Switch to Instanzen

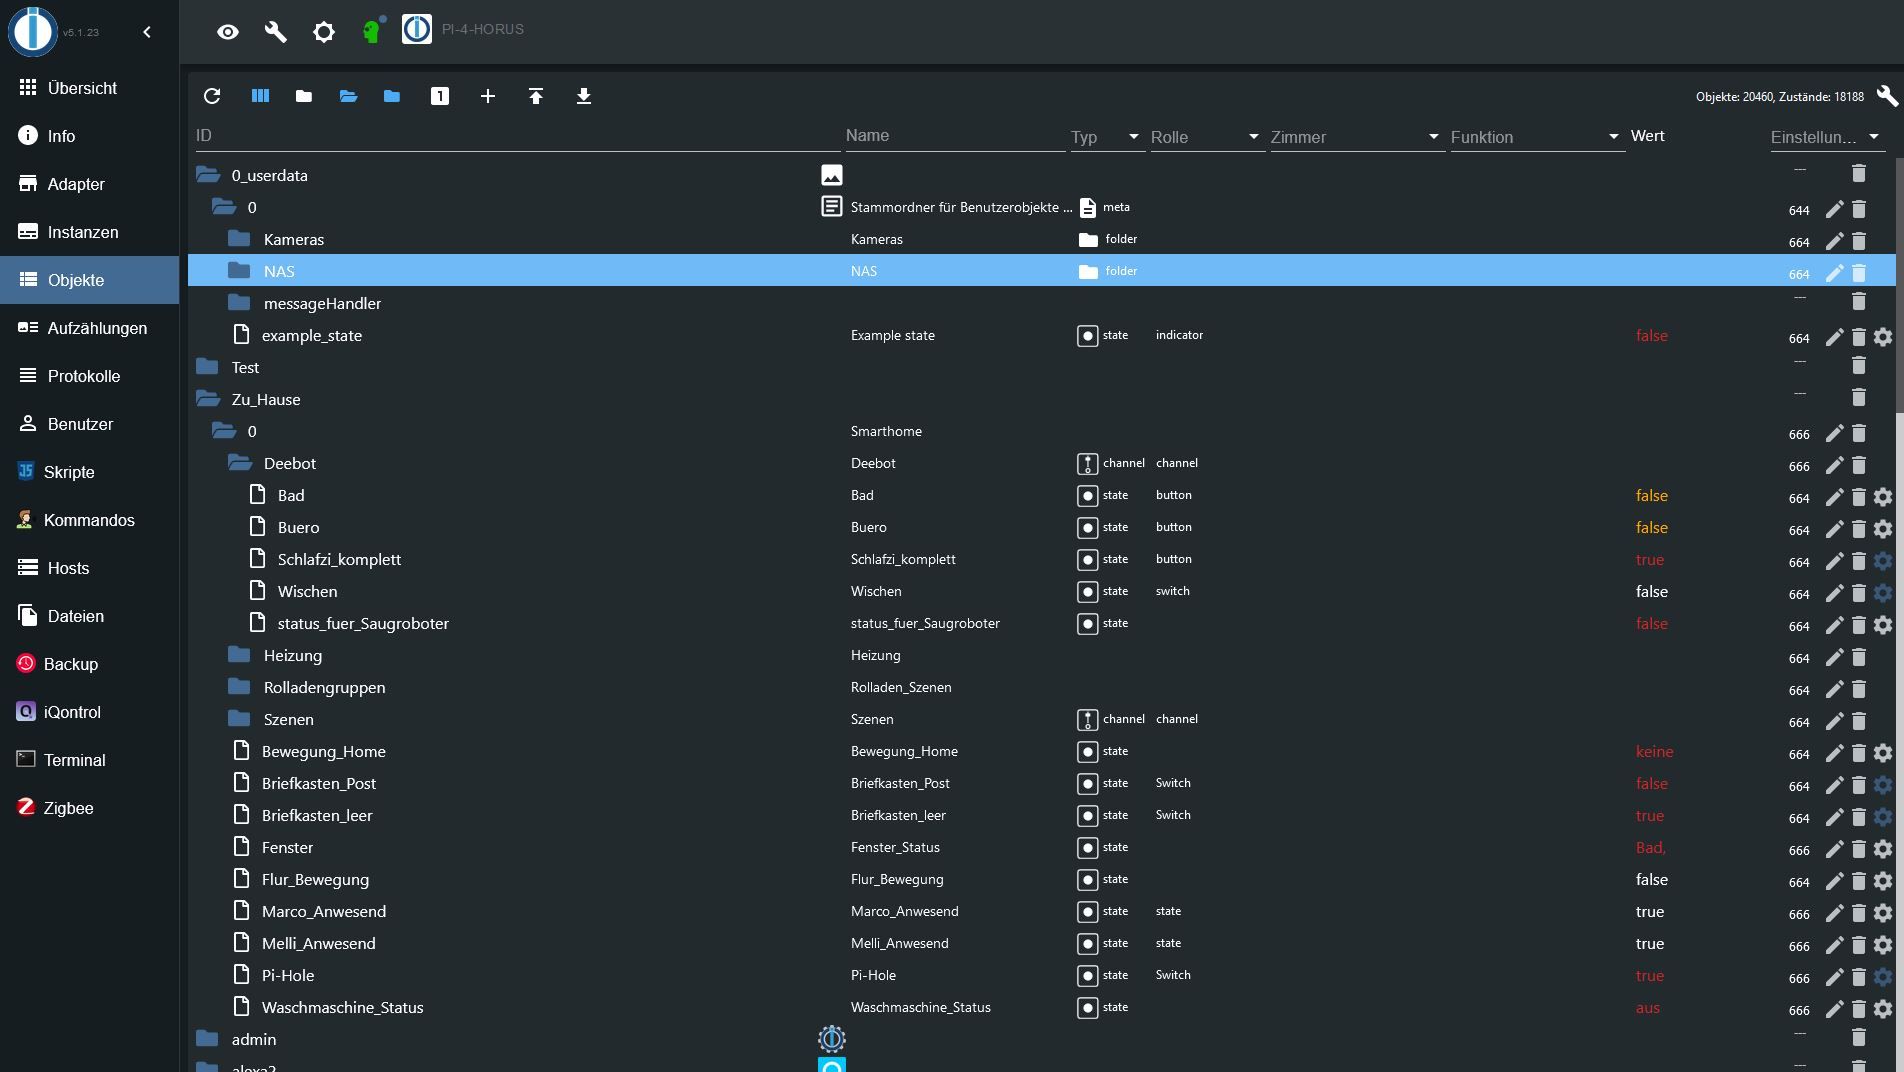tap(89, 232)
